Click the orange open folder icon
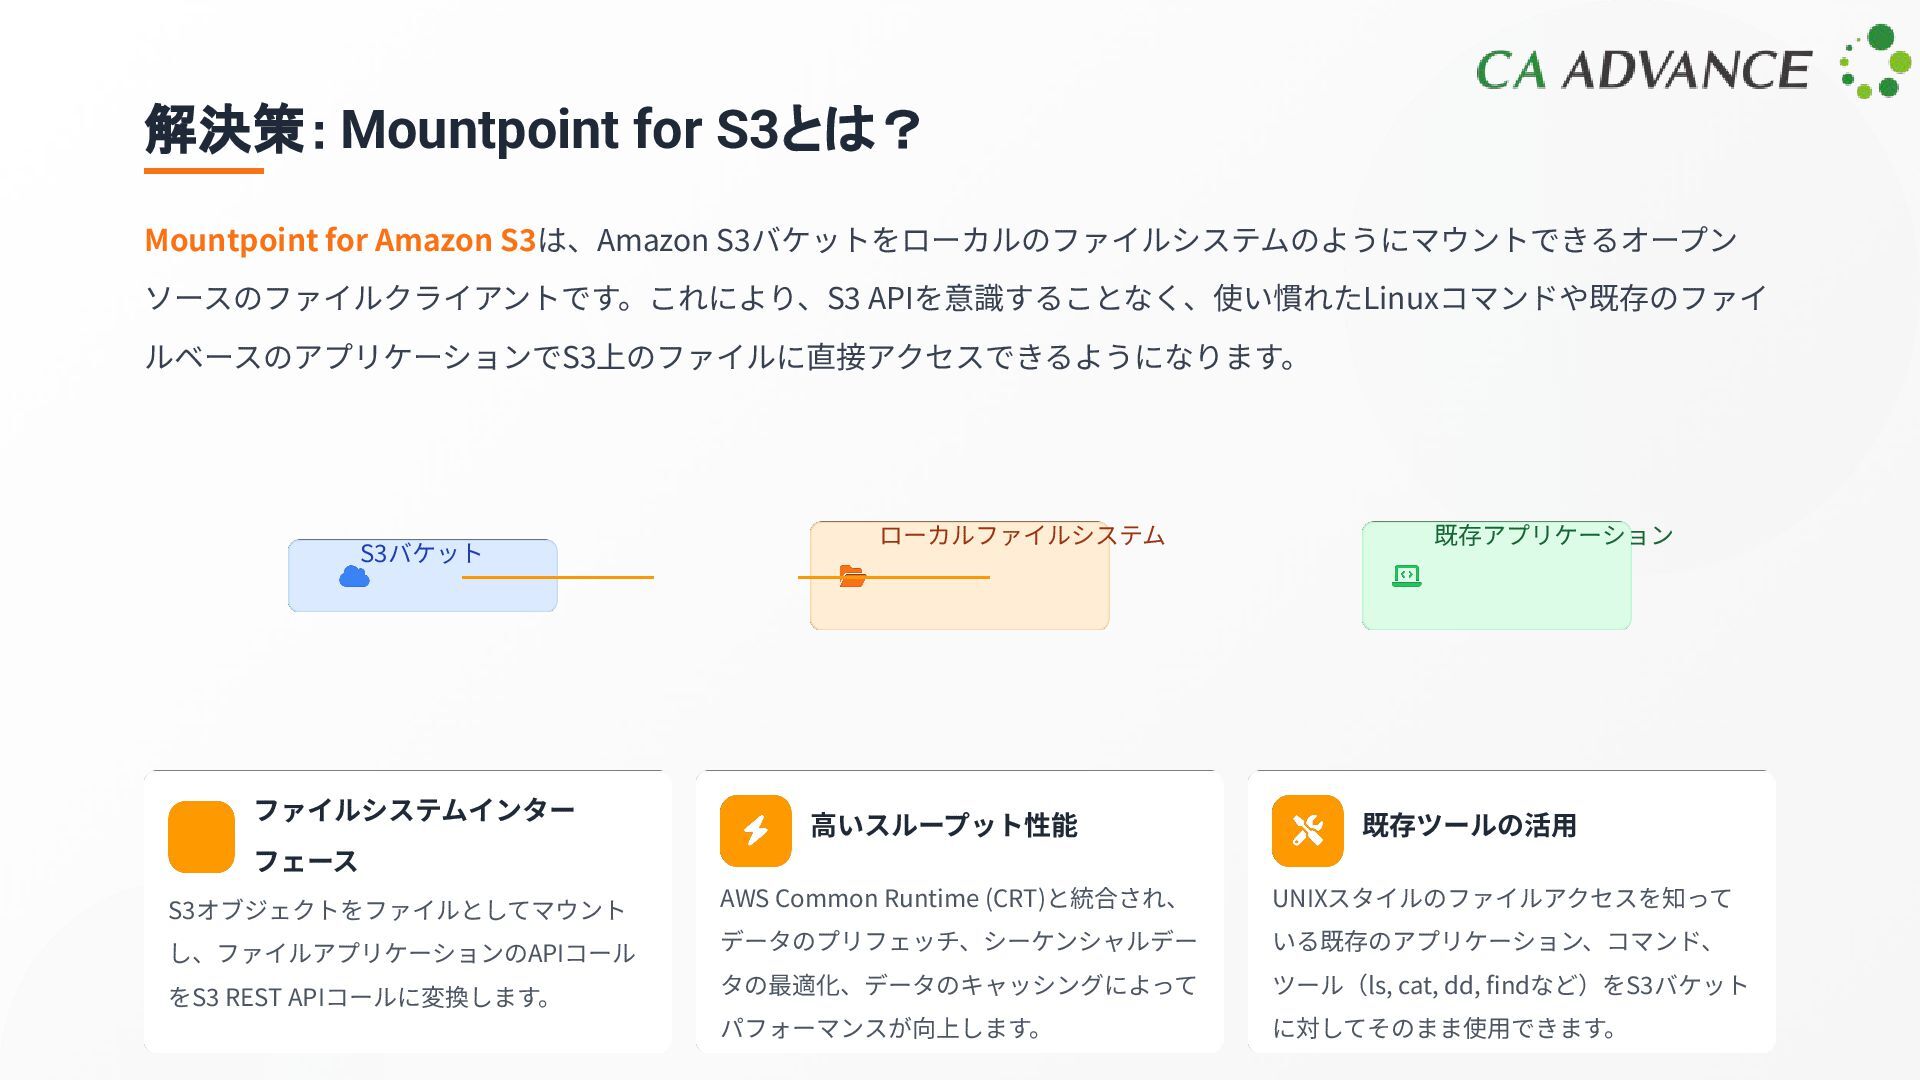The image size is (1920, 1080). pos(852,576)
